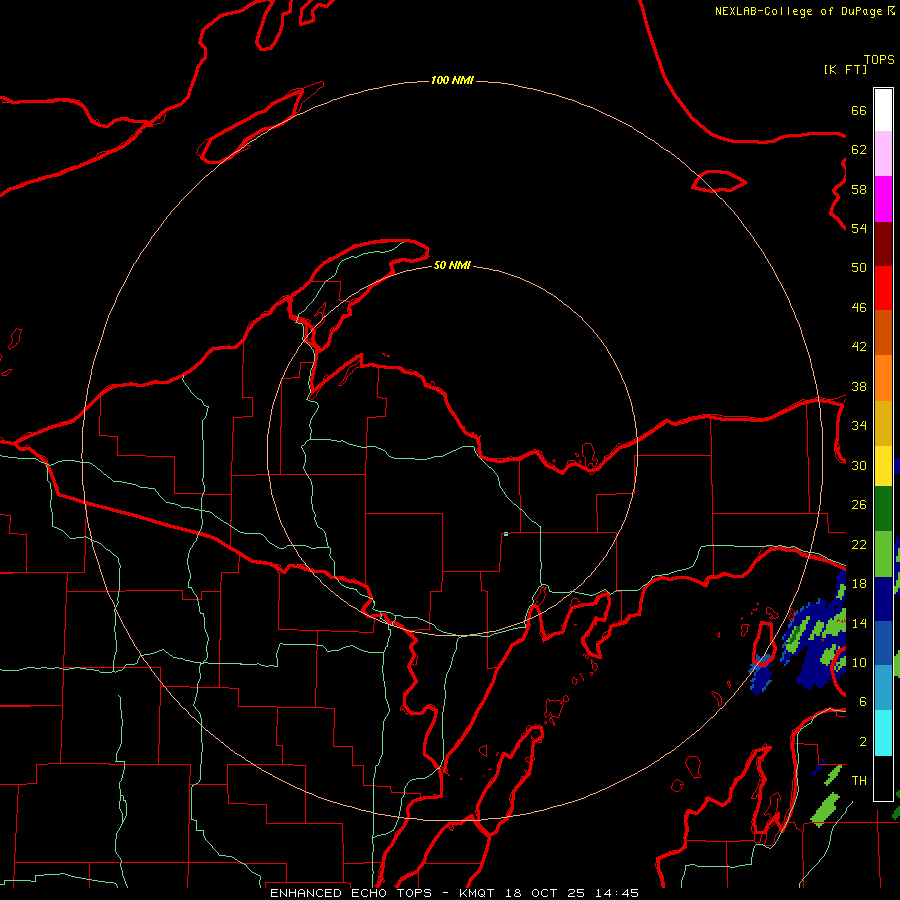Viewport: 900px width, 900px height.
Task: Click the legend value 54
Action: 859,229
